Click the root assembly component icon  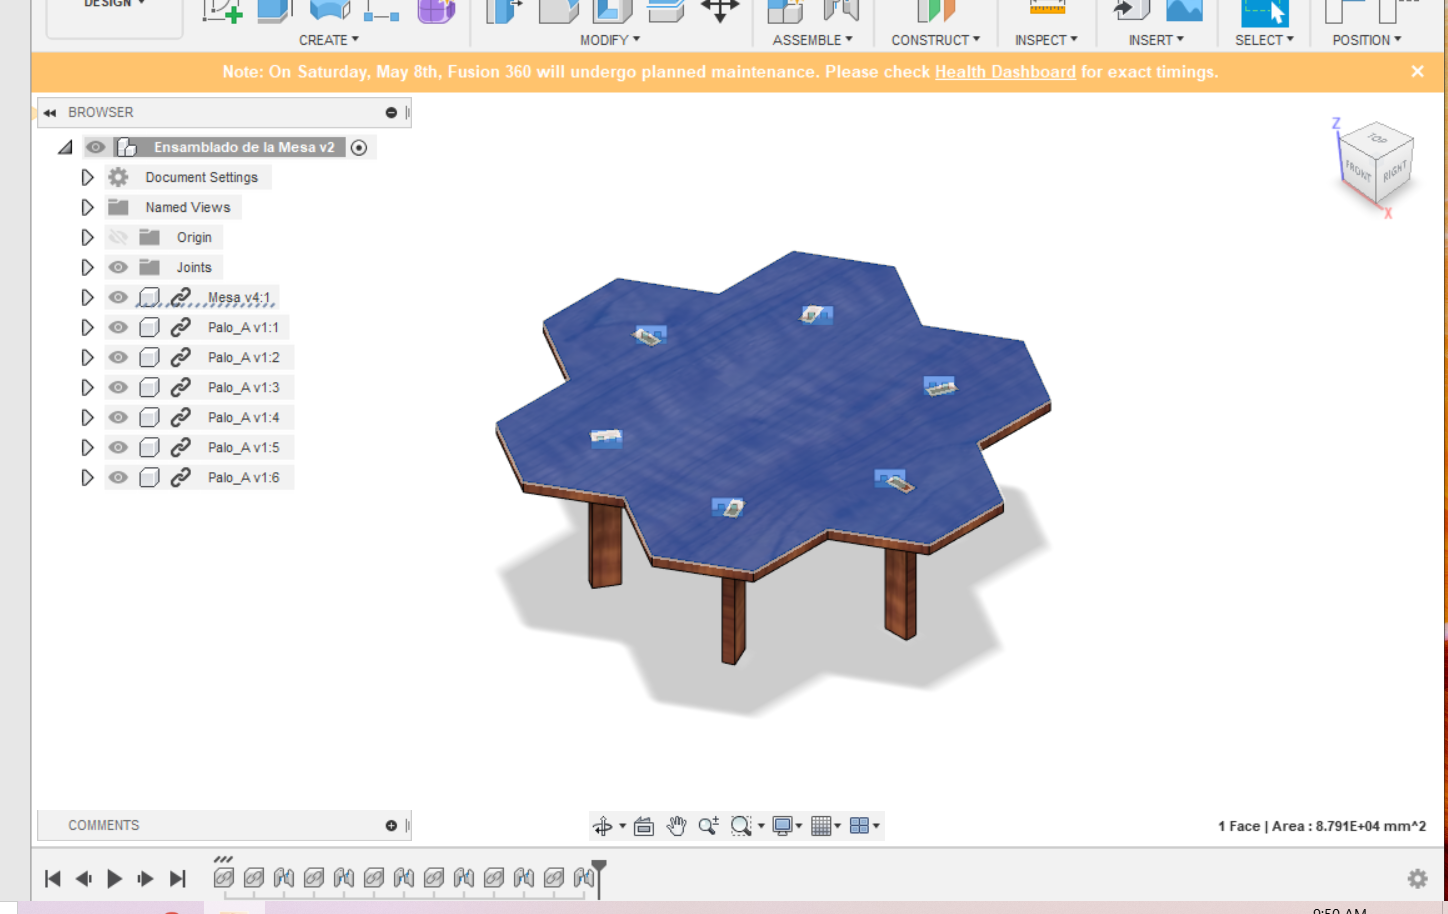[126, 147]
